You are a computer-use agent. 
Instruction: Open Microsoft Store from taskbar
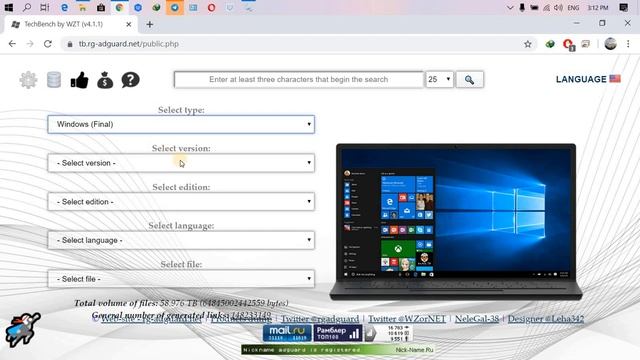(101, 7)
